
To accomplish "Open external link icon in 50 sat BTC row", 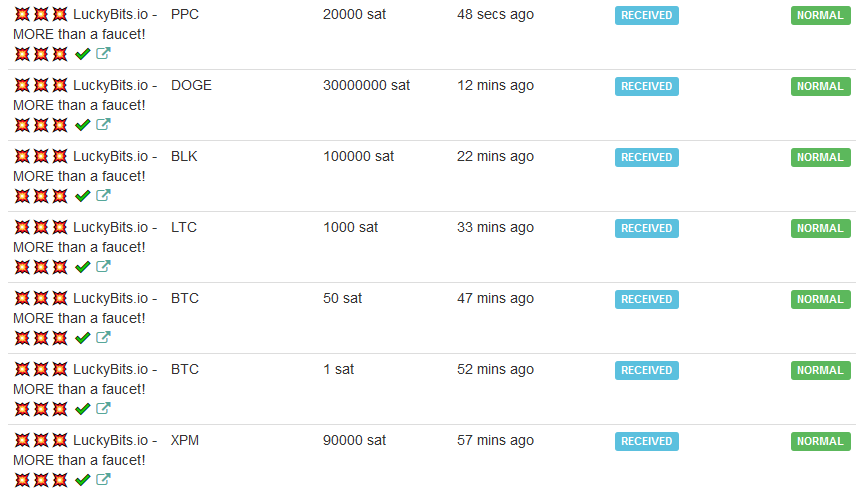I will click(103, 337).
